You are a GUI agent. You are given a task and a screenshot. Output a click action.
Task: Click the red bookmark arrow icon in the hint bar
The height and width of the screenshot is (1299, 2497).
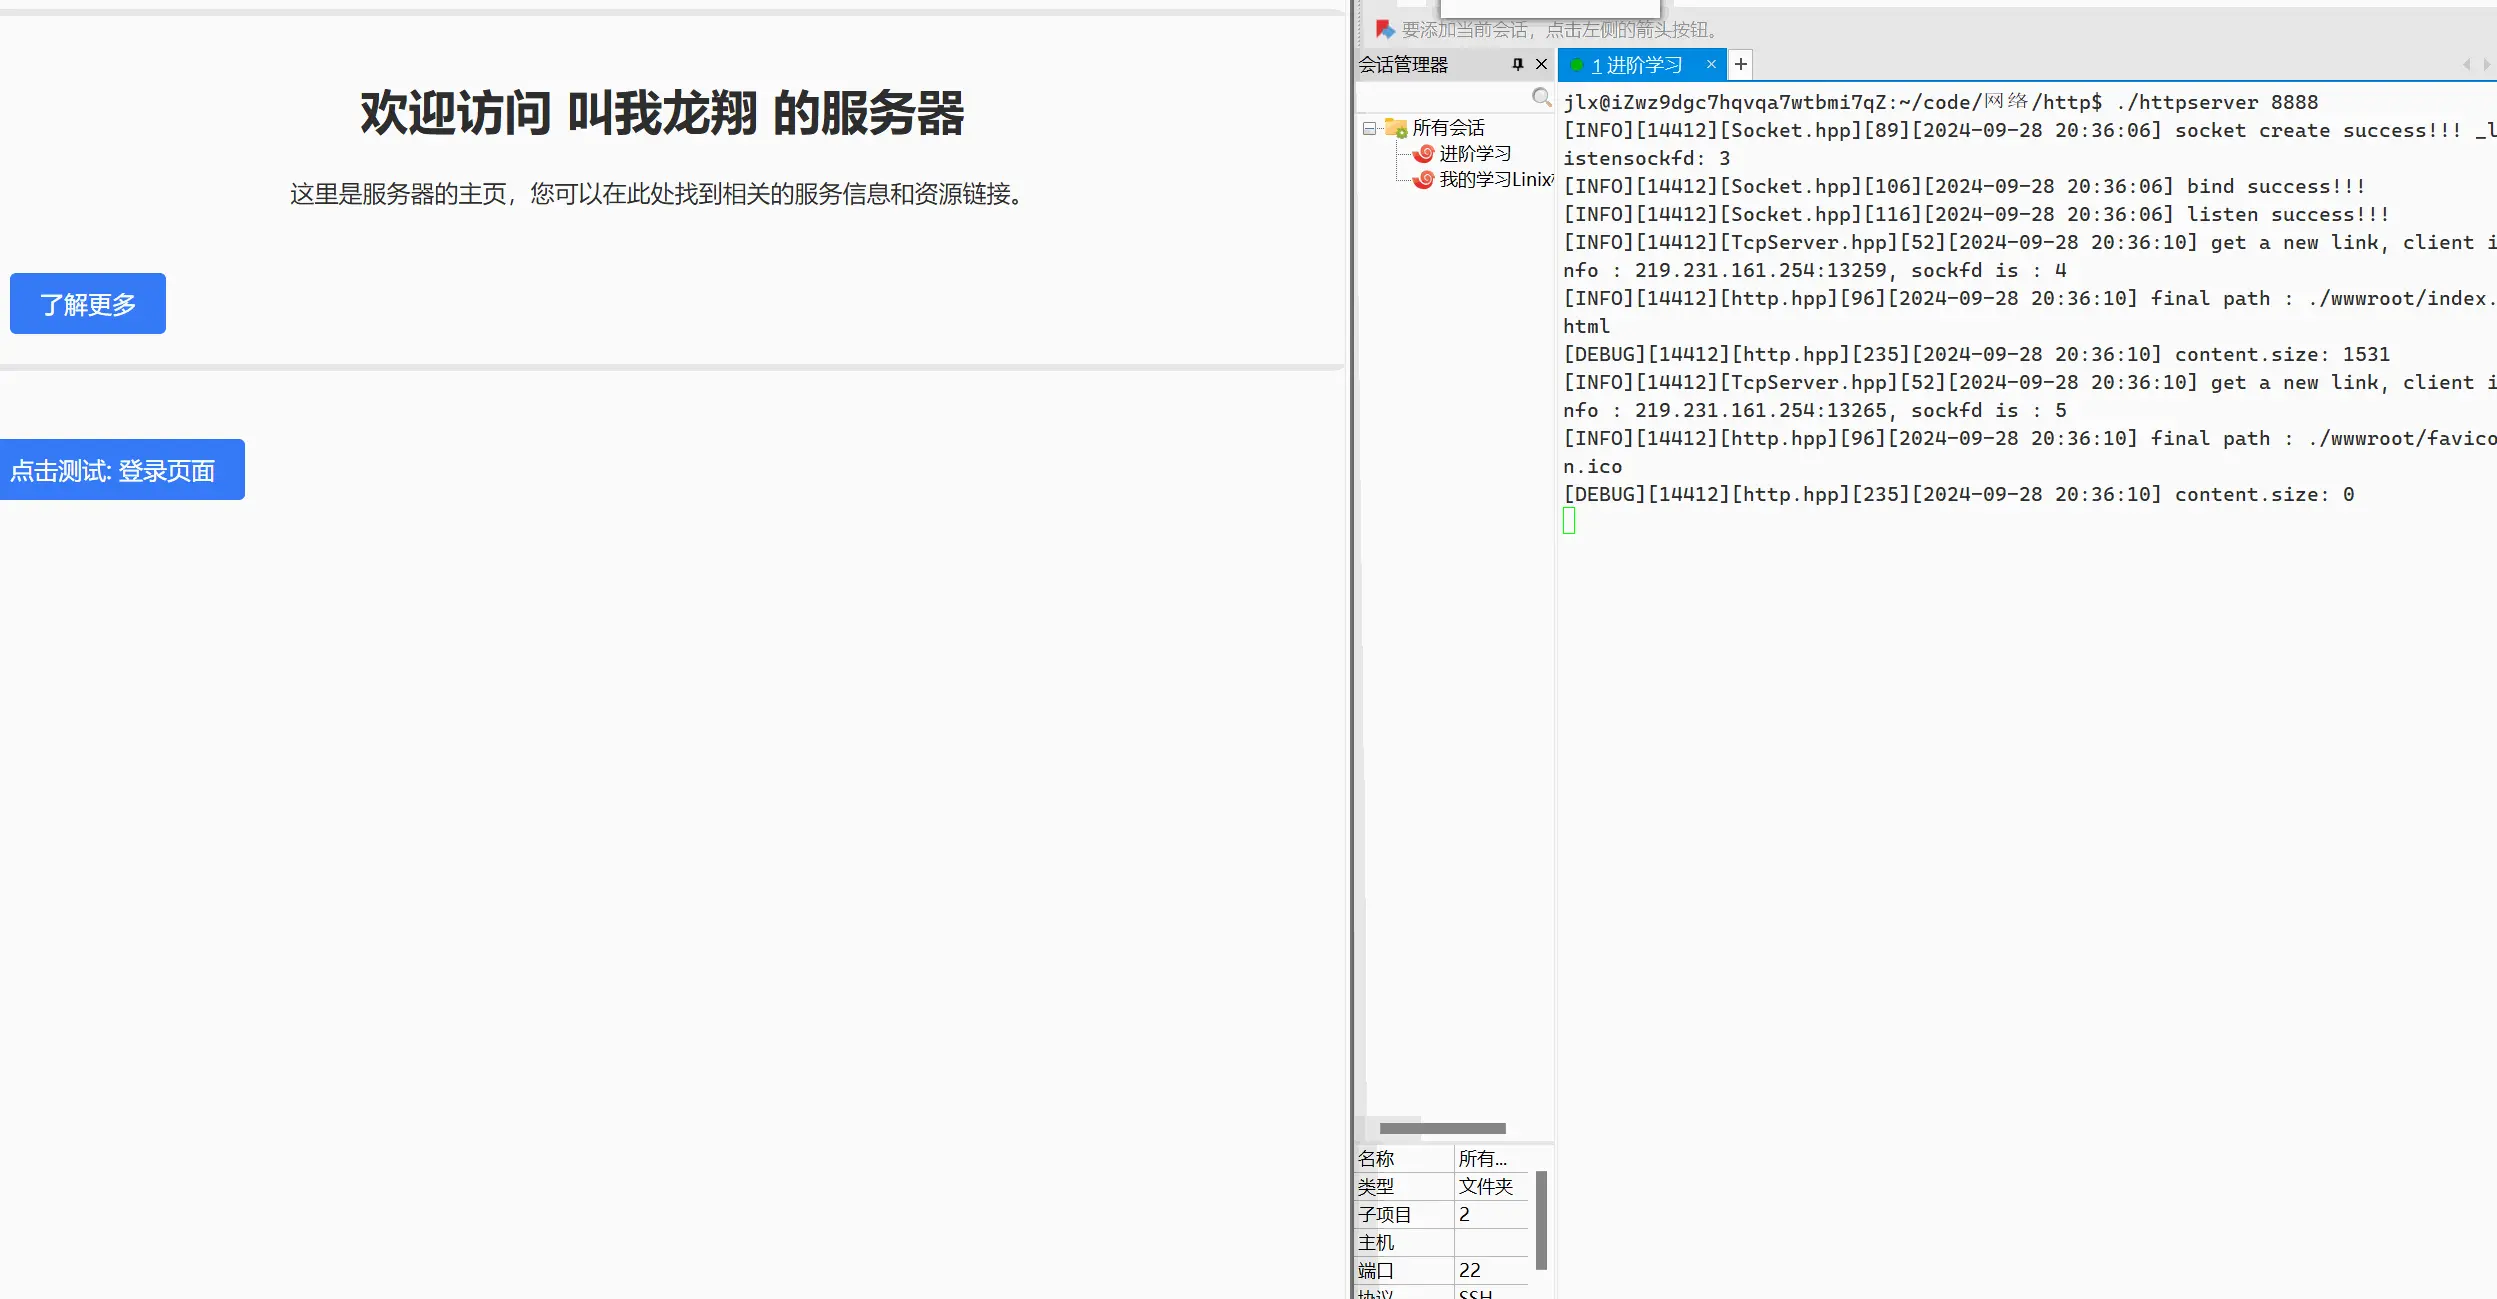(1384, 30)
